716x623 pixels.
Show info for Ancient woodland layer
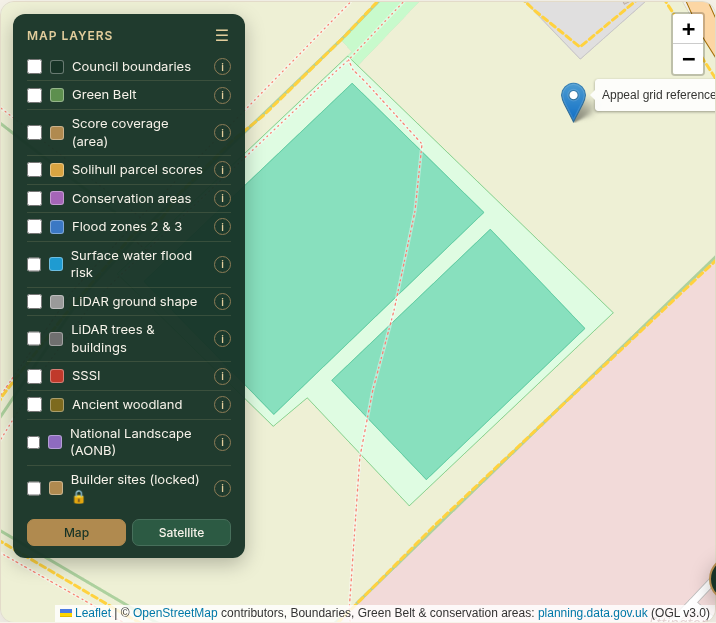click(x=222, y=405)
